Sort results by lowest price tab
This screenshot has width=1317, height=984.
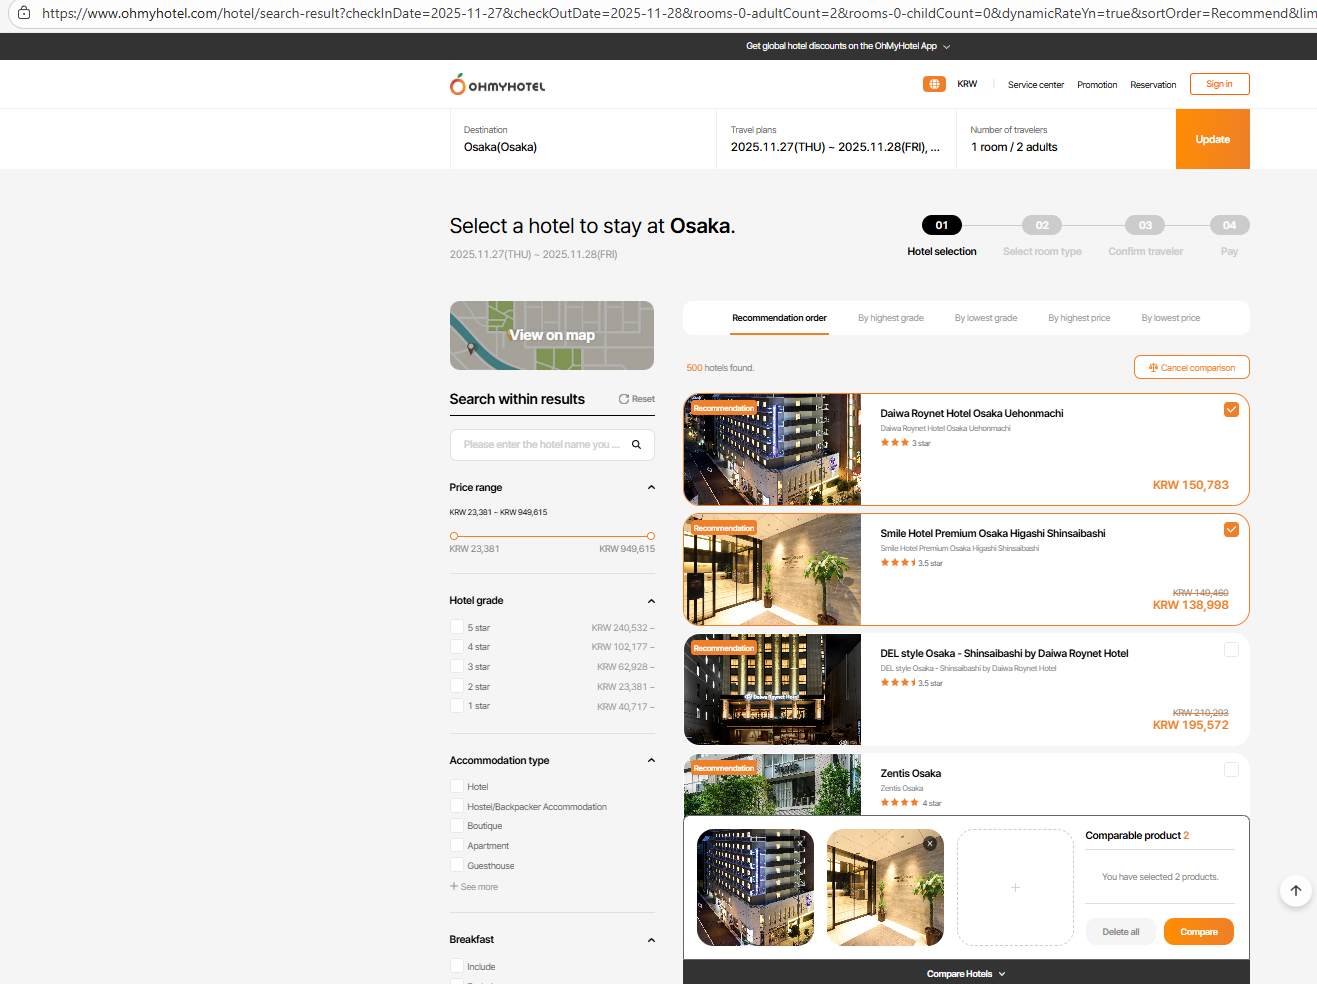click(1170, 318)
